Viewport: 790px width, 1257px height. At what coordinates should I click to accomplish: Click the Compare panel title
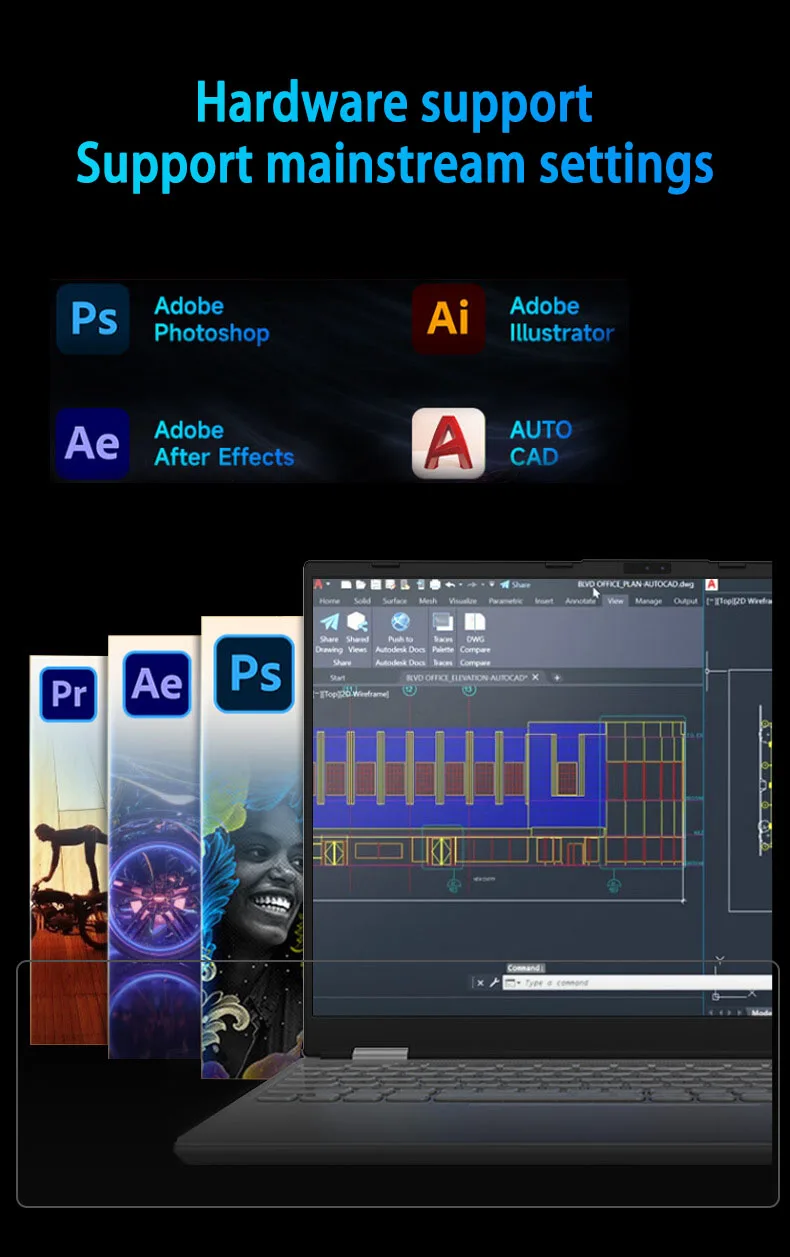475,662
